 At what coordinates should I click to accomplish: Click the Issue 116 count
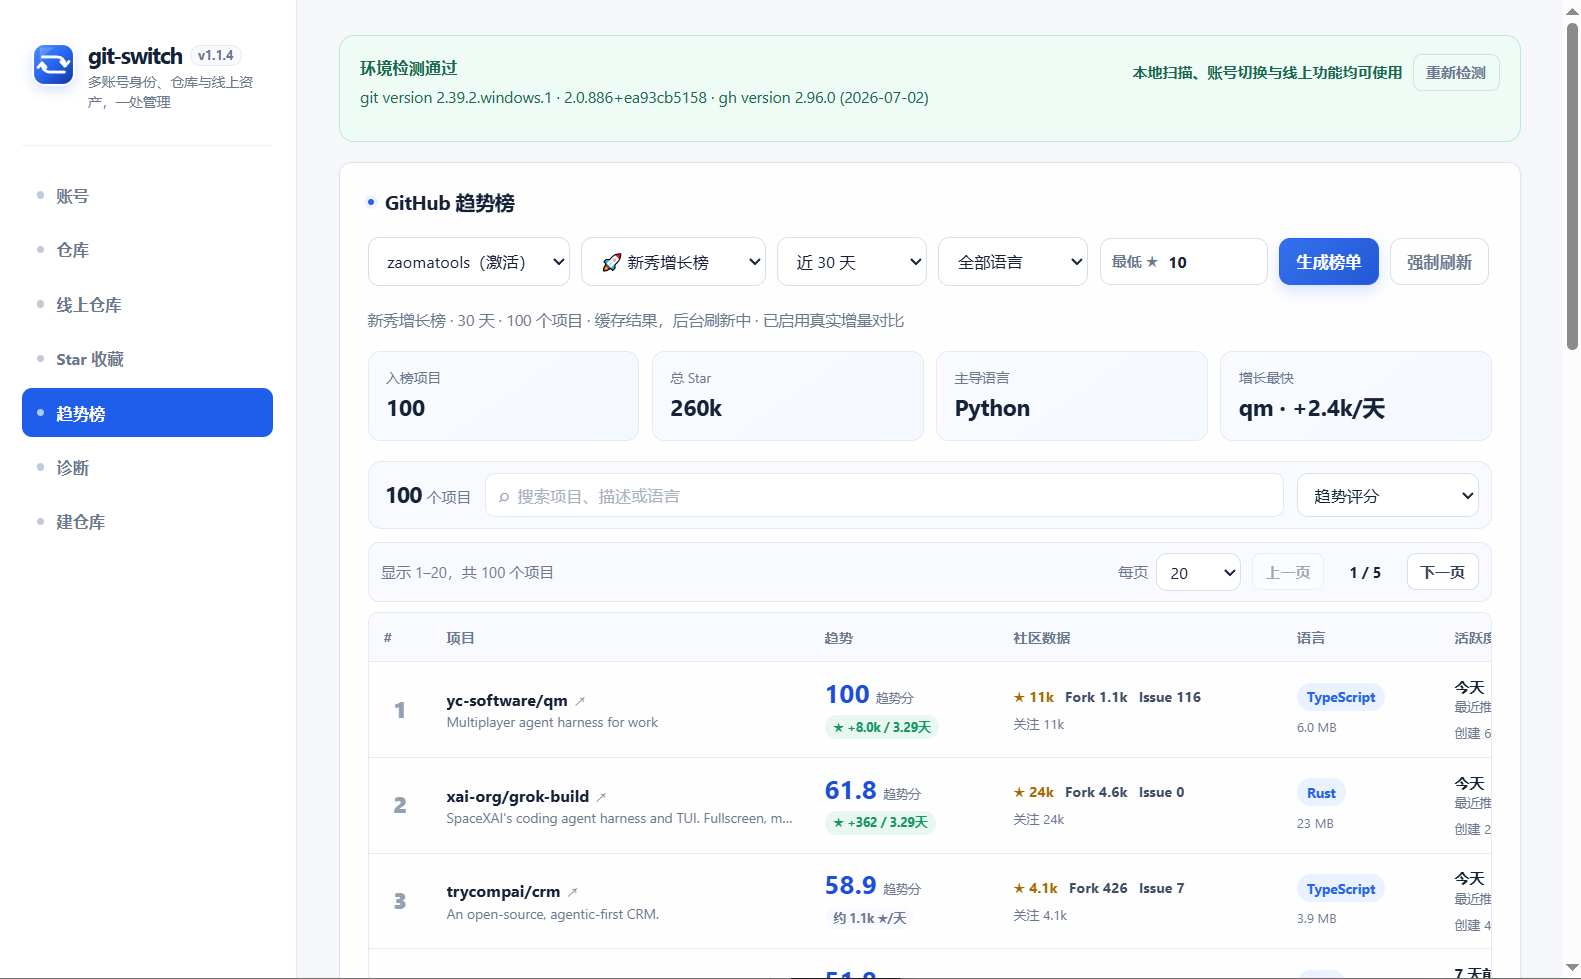[x=1170, y=697]
